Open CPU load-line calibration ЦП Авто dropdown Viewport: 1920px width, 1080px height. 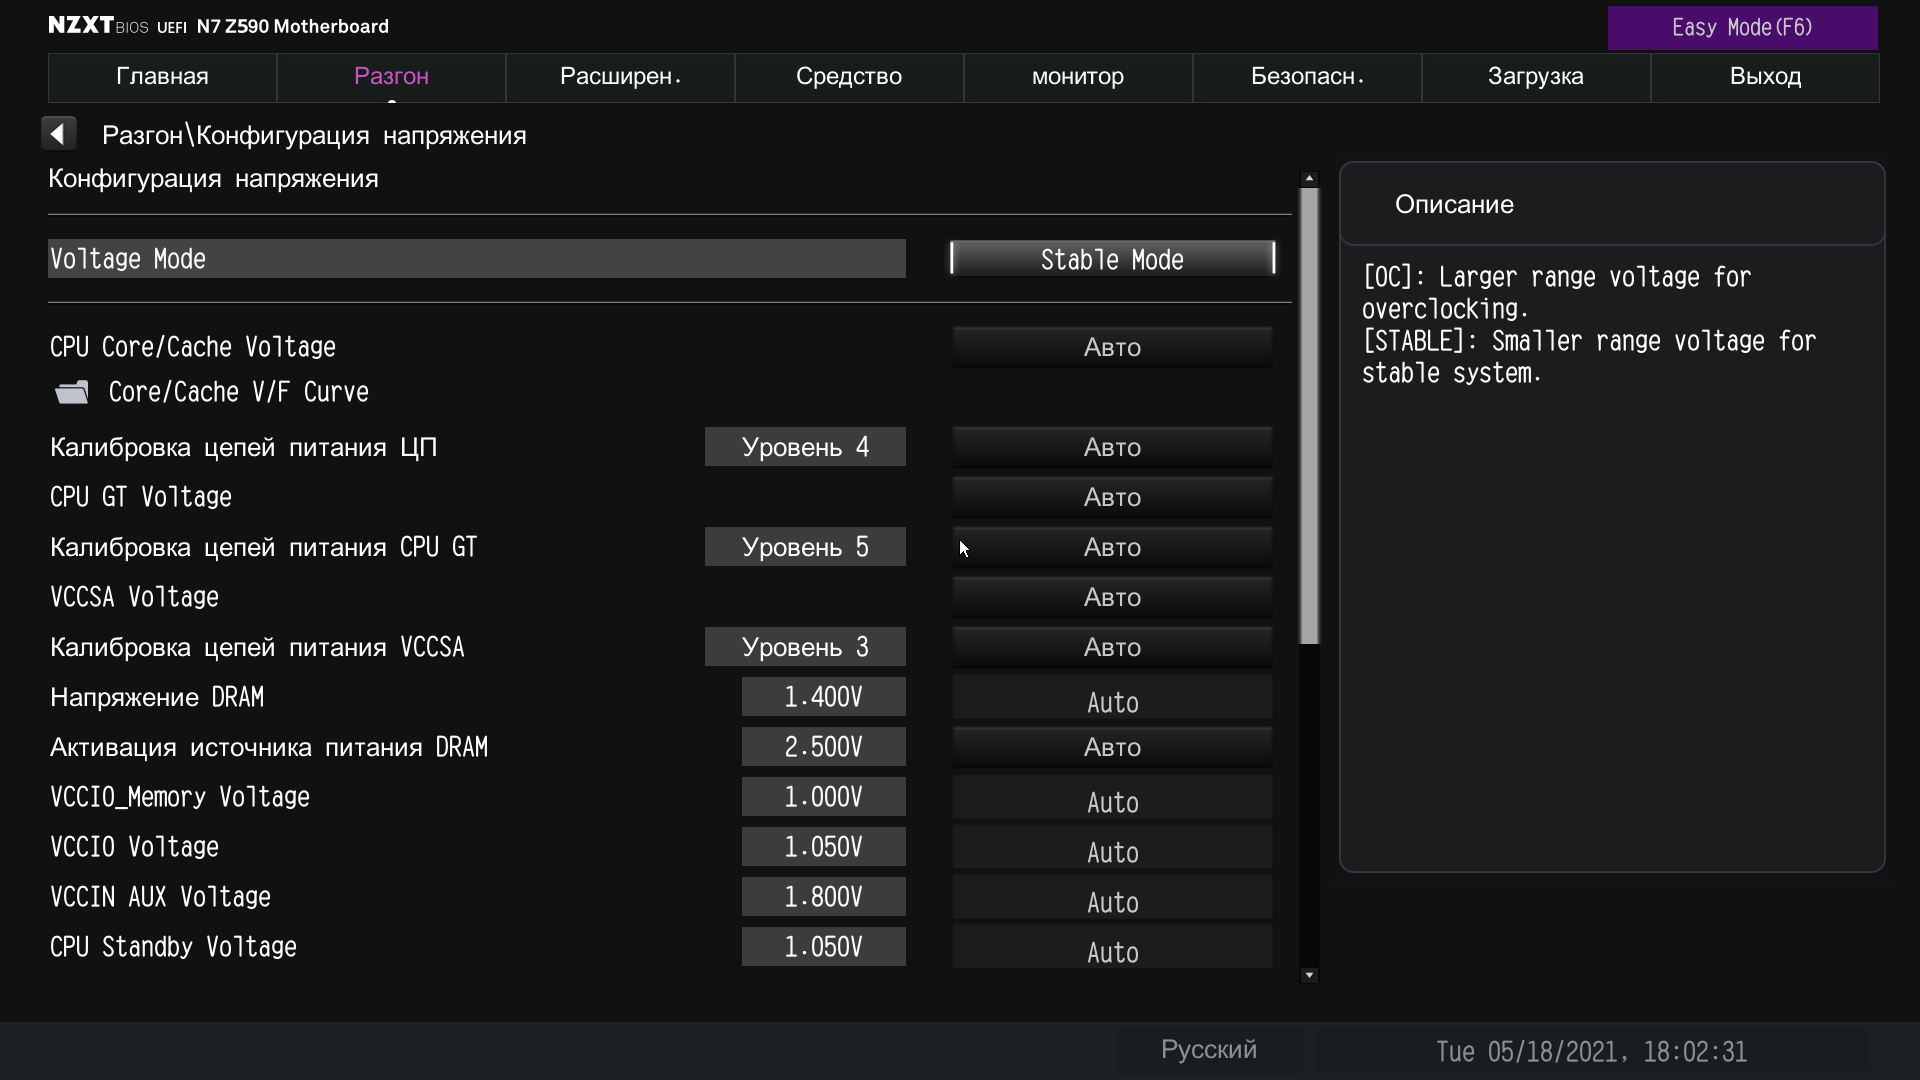(1112, 447)
